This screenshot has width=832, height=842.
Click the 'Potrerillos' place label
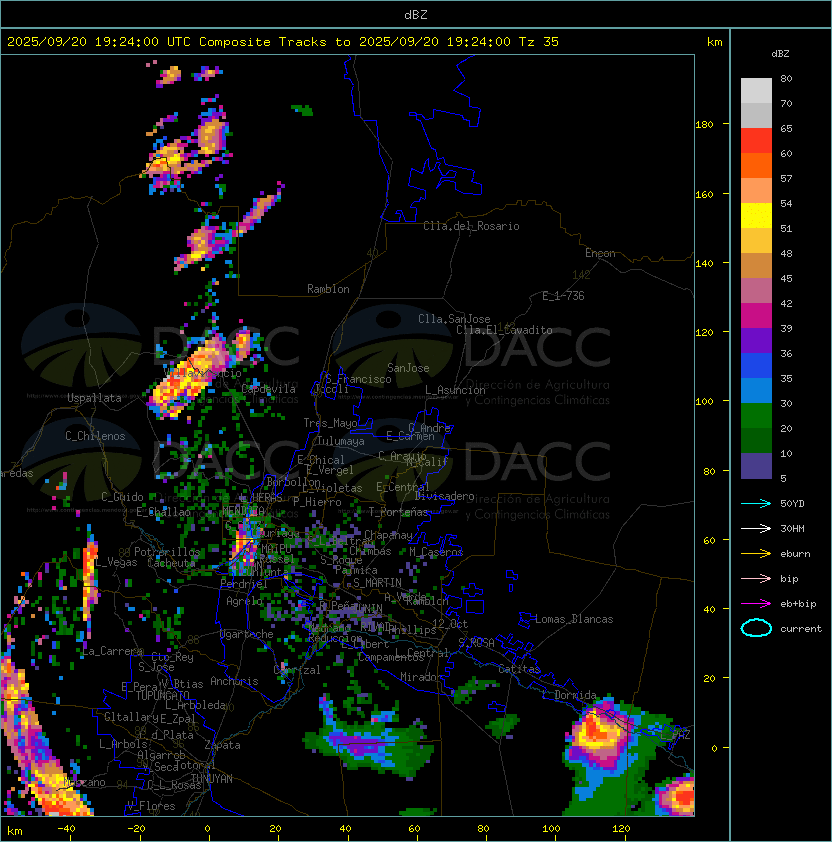pyautogui.click(x=167, y=552)
